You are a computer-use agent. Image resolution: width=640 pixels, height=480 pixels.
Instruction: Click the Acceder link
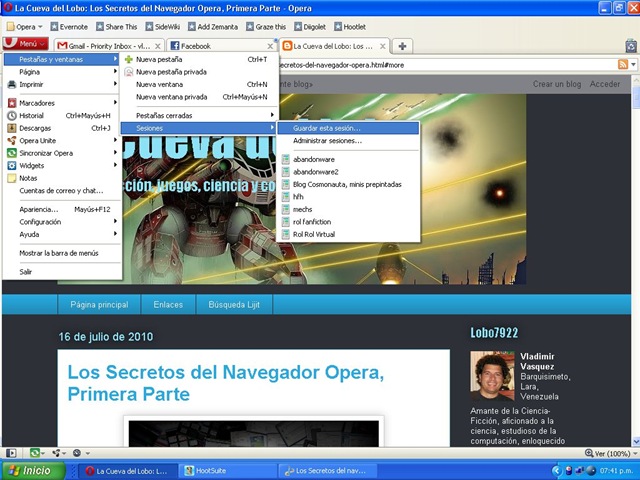click(x=604, y=84)
